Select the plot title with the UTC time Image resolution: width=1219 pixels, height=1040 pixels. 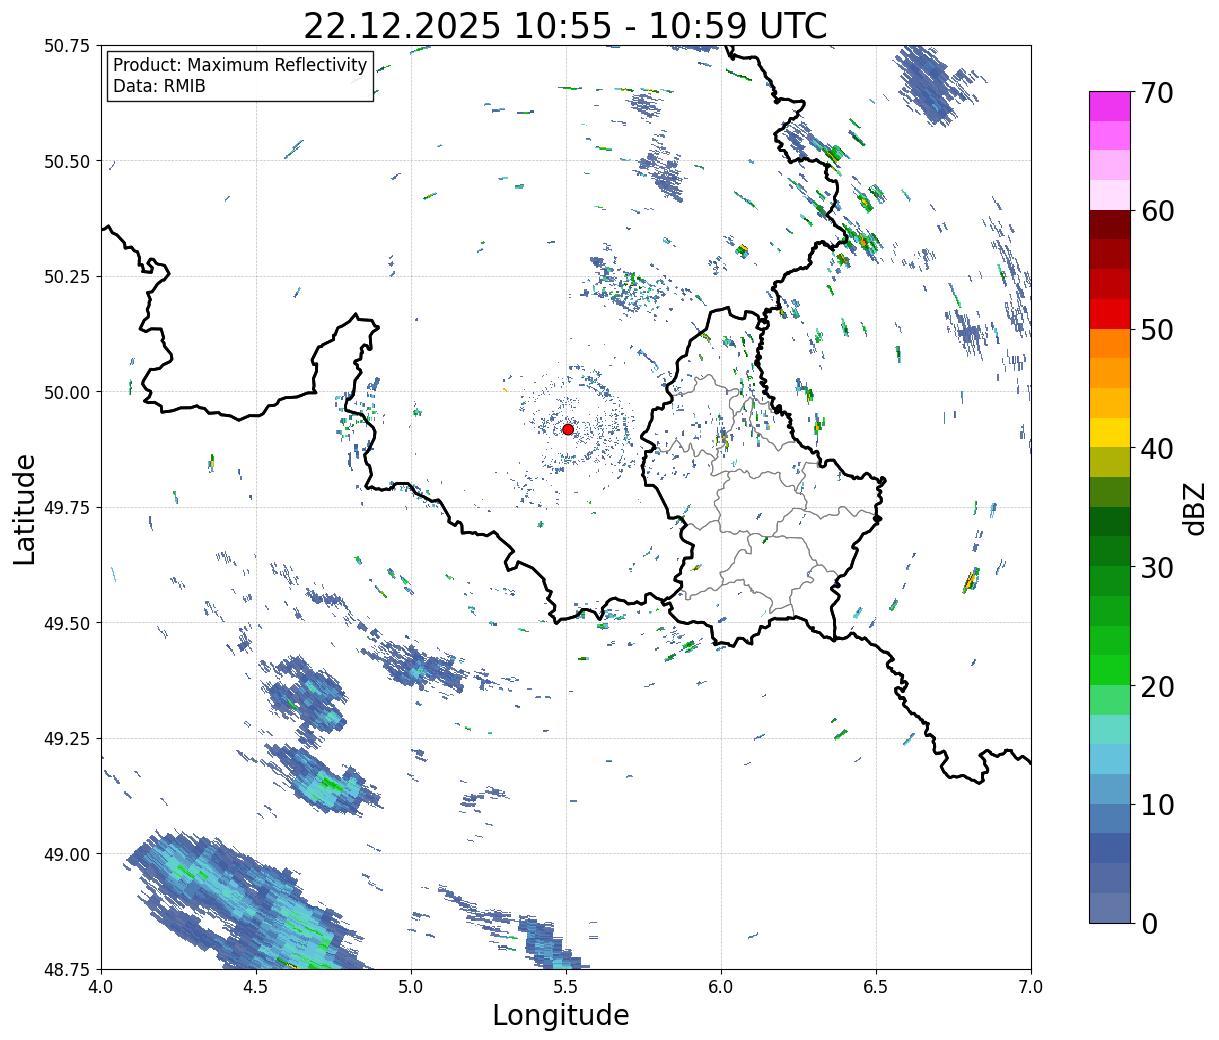point(565,25)
